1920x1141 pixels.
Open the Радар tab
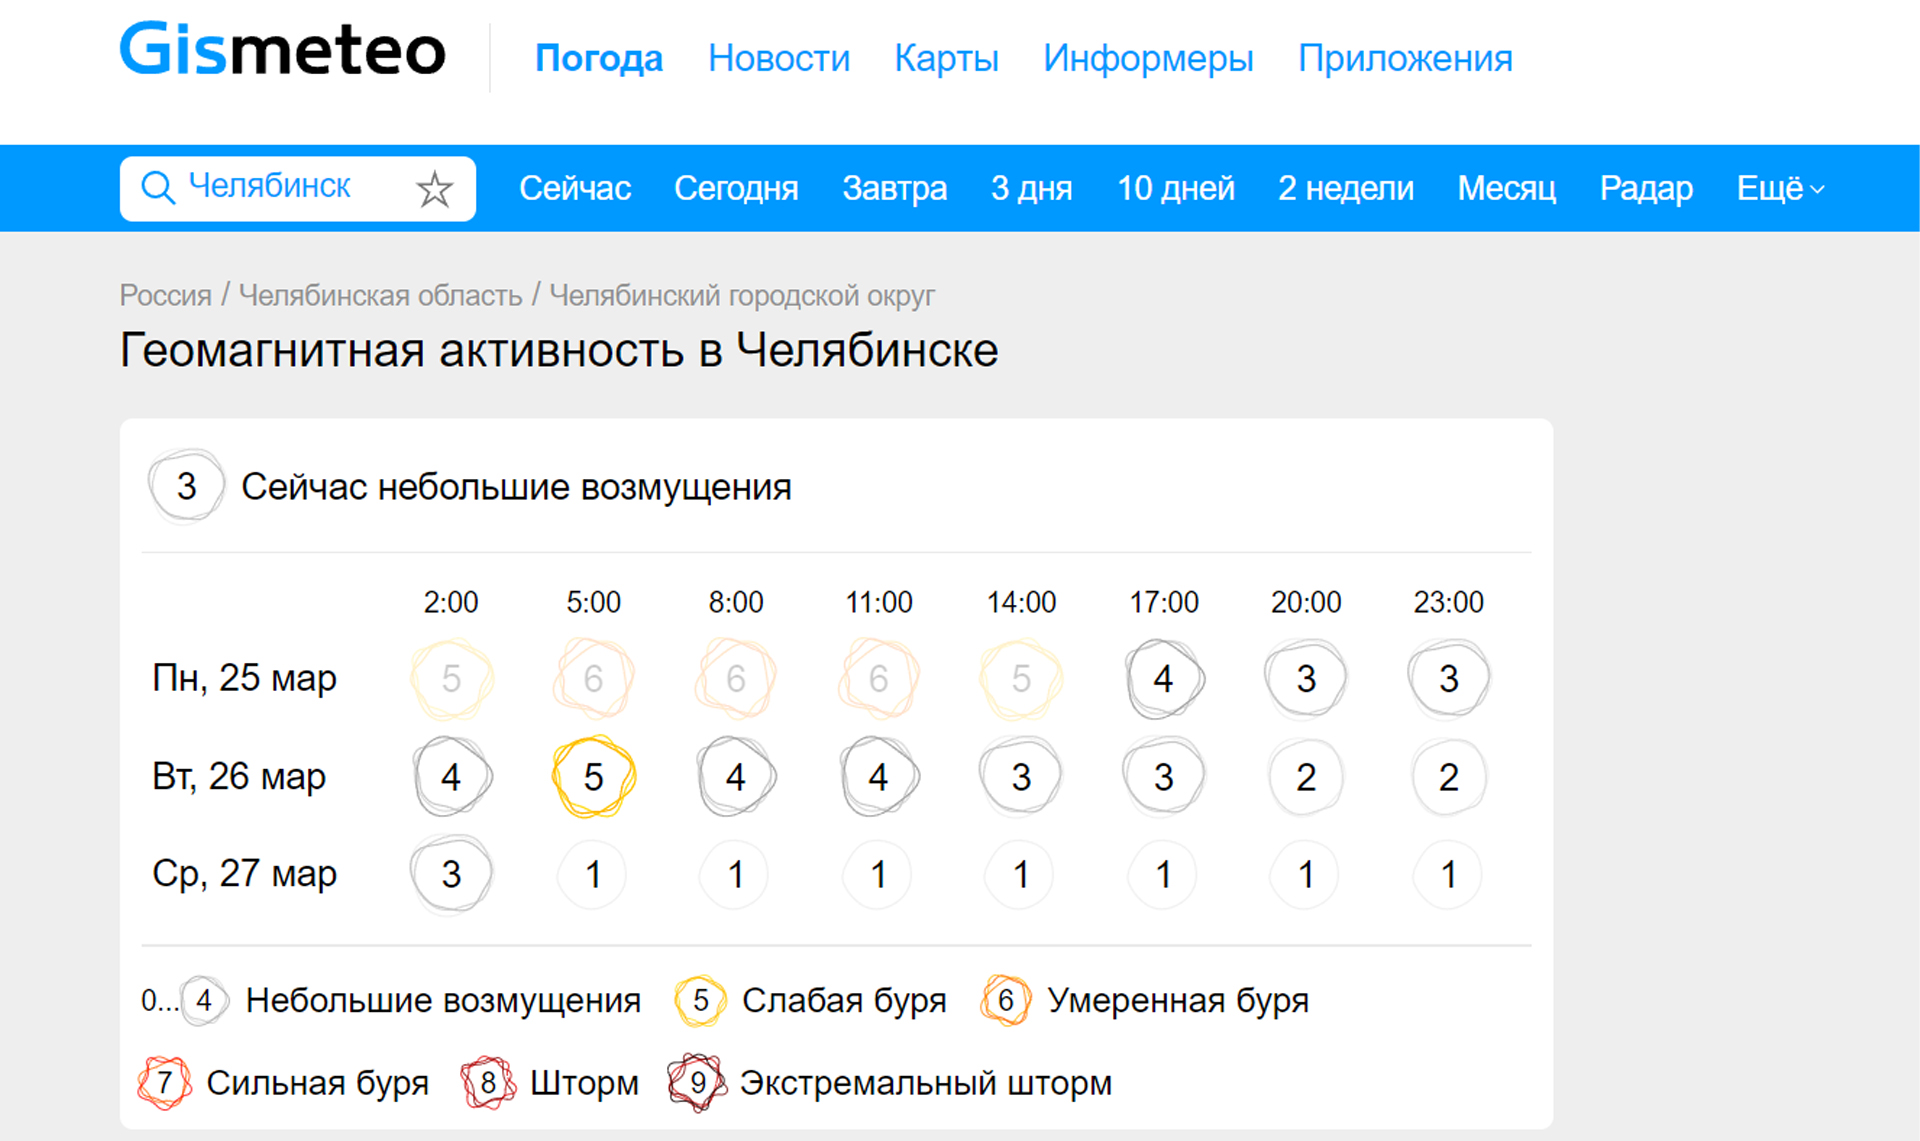click(1646, 188)
